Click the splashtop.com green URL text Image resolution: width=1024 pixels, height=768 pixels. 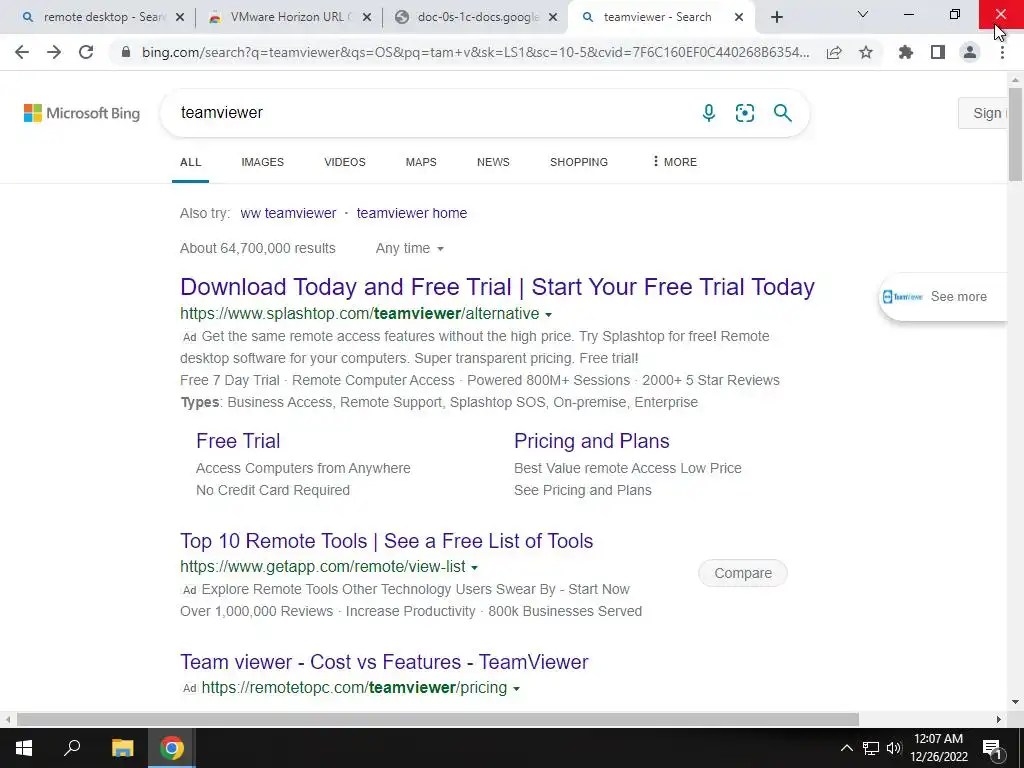click(x=360, y=313)
